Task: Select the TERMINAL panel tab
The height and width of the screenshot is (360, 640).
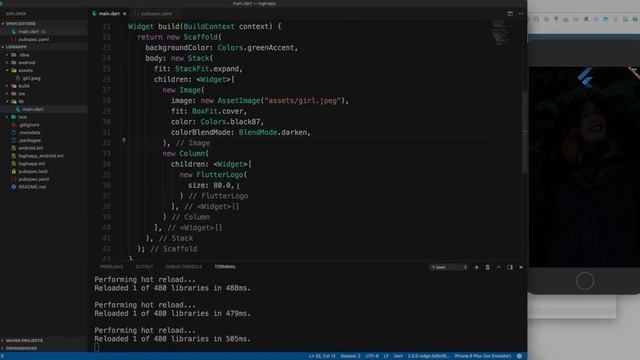Action: click(225, 267)
